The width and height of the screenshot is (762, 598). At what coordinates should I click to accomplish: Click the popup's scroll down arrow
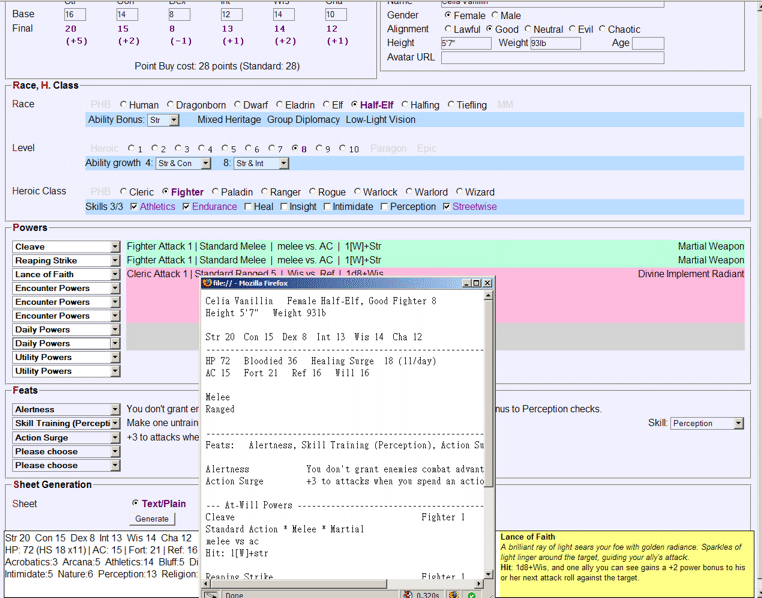[x=488, y=574]
